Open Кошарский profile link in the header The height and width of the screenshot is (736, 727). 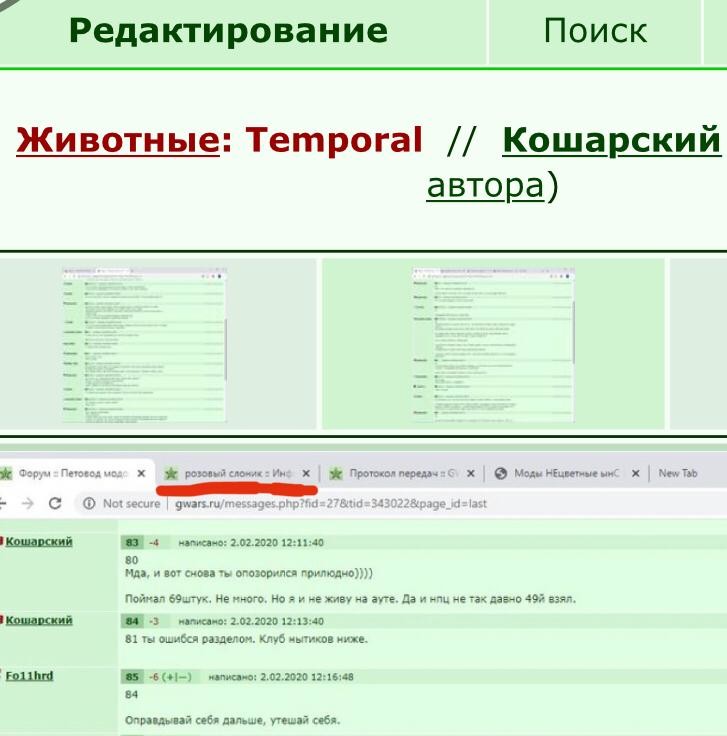point(612,140)
